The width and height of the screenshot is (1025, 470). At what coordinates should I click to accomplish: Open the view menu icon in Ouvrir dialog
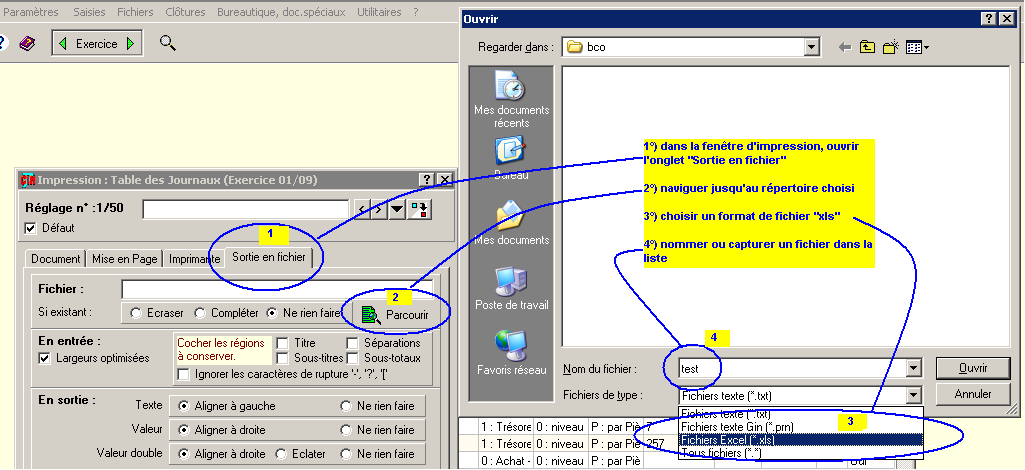pyautogui.click(x=917, y=47)
